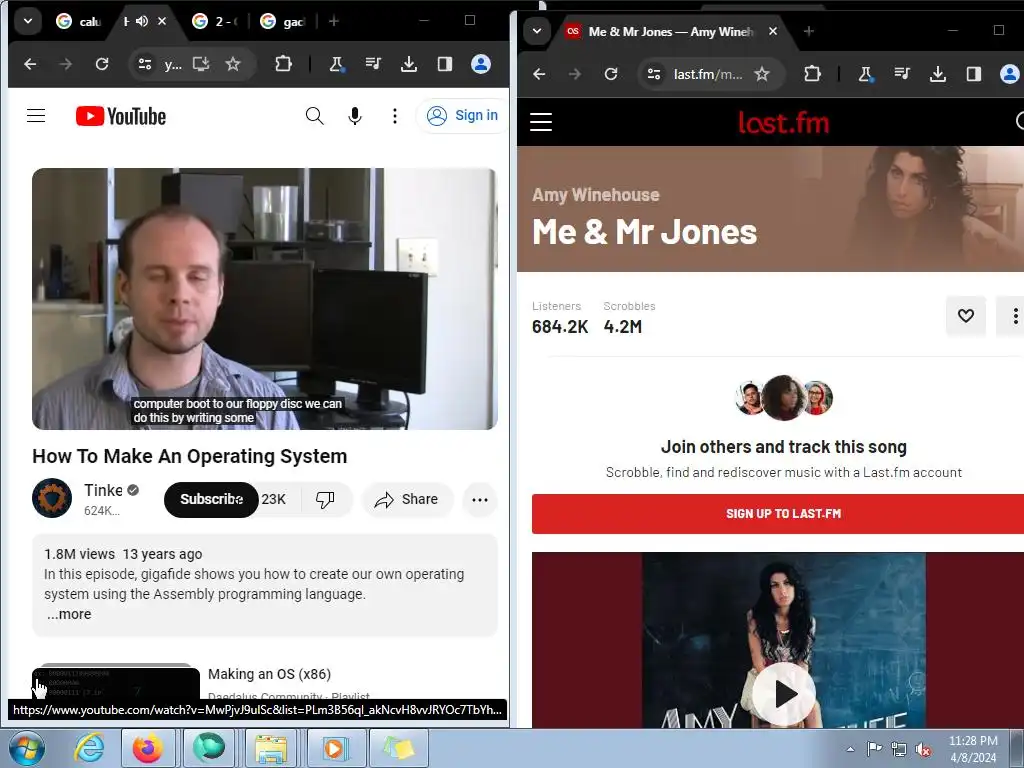Love this track with heart button
Image resolution: width=1024 pixels, height=768 pixels.
pyautogui.click(x=966, y=315)
